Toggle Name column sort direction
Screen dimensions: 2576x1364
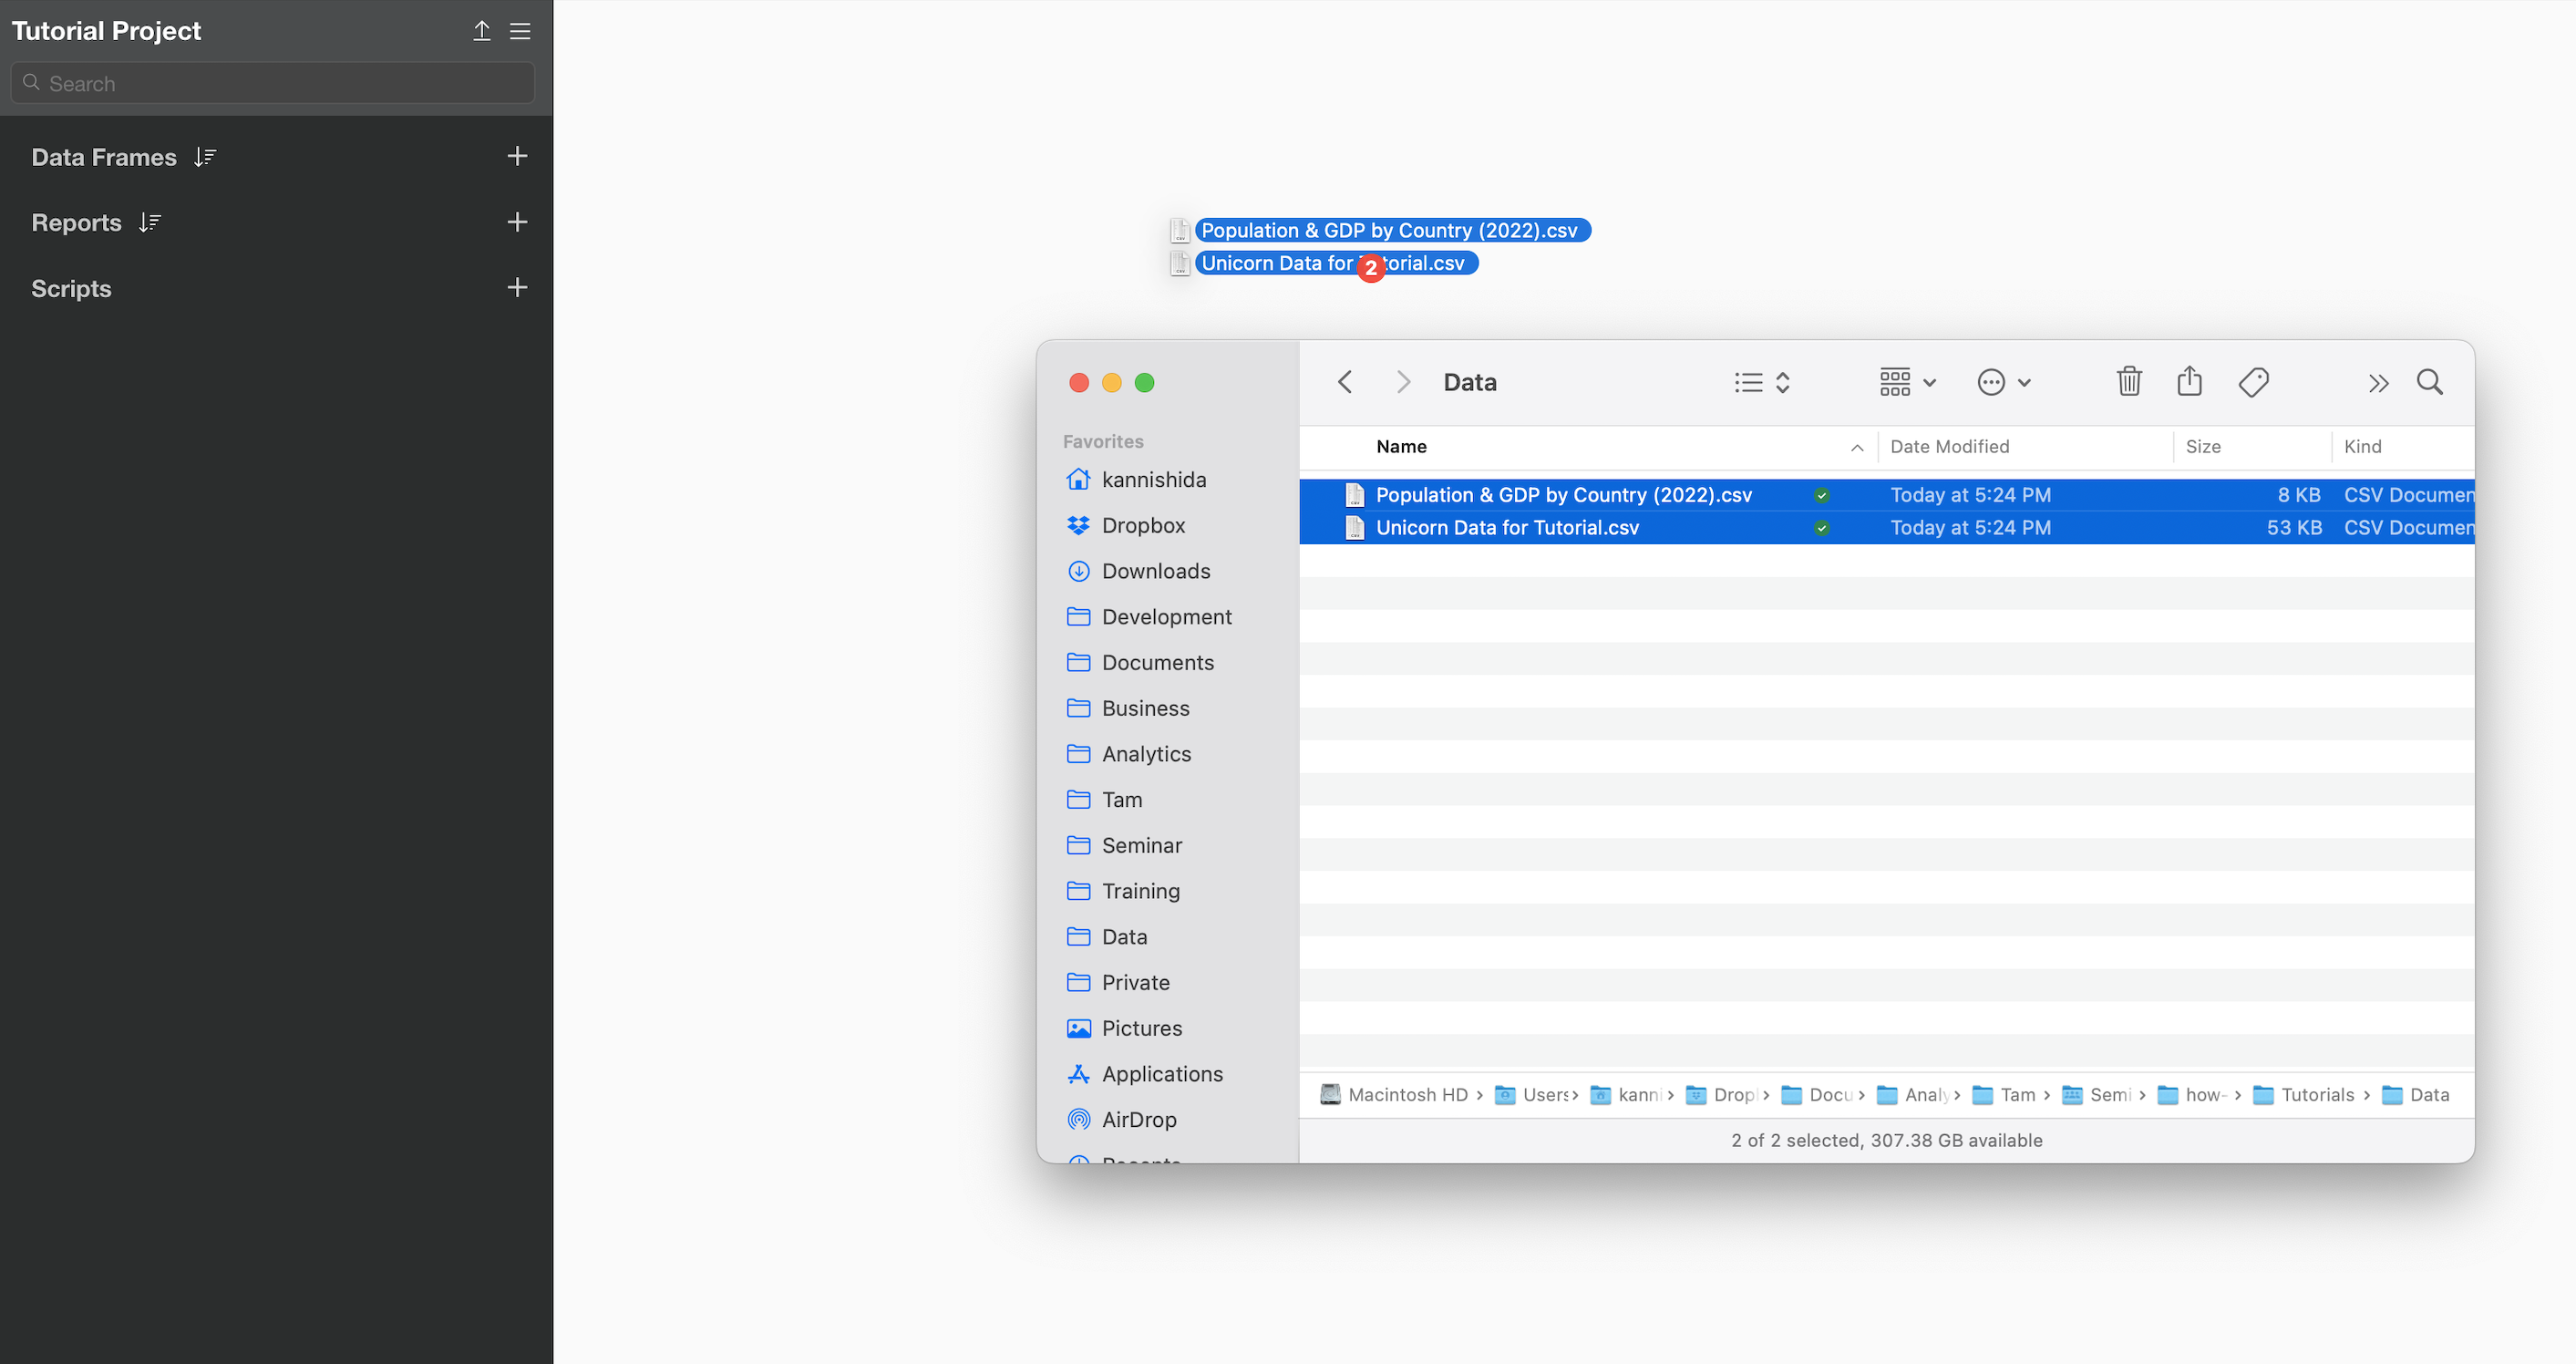pos(1856,447)
